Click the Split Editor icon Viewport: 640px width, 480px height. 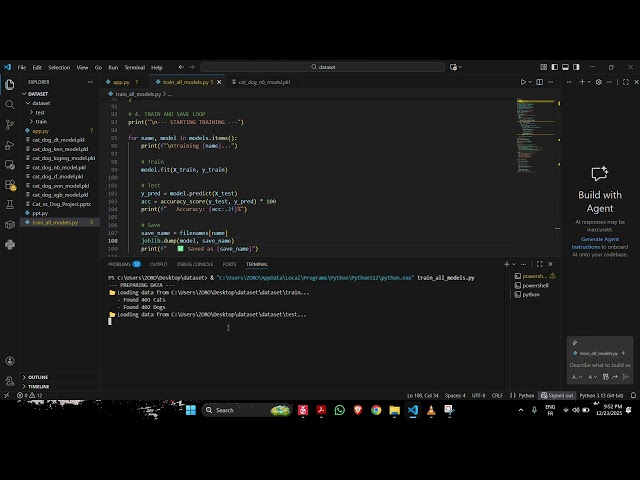[x=540, y=82]
